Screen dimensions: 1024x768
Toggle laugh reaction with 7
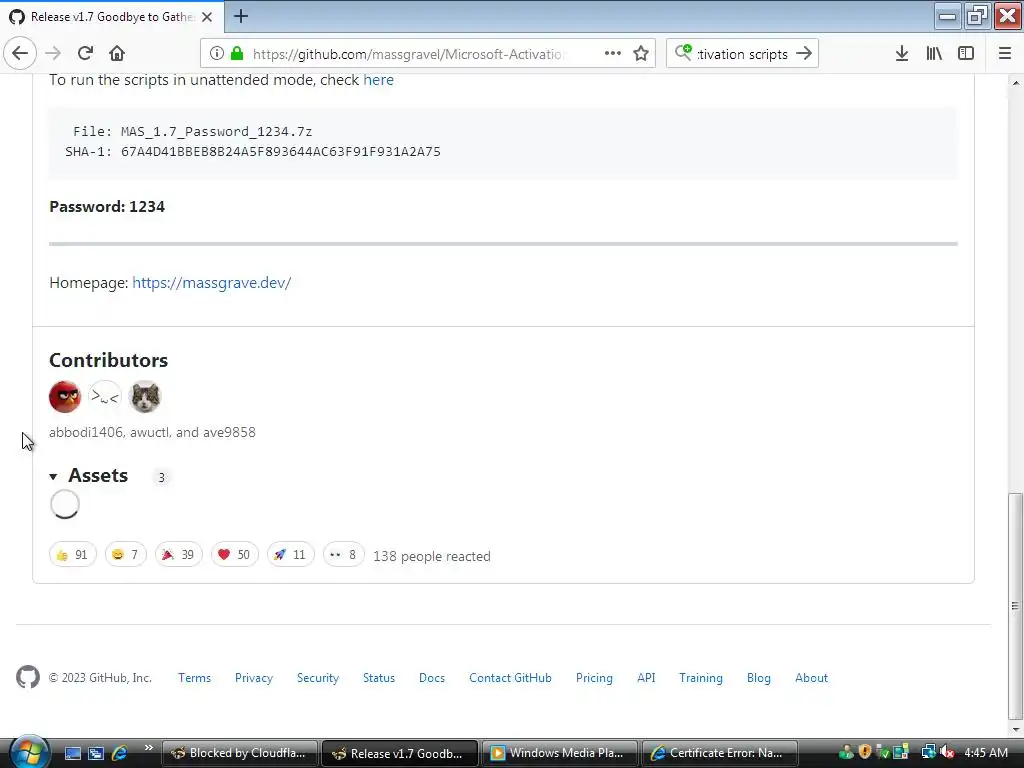125,554
